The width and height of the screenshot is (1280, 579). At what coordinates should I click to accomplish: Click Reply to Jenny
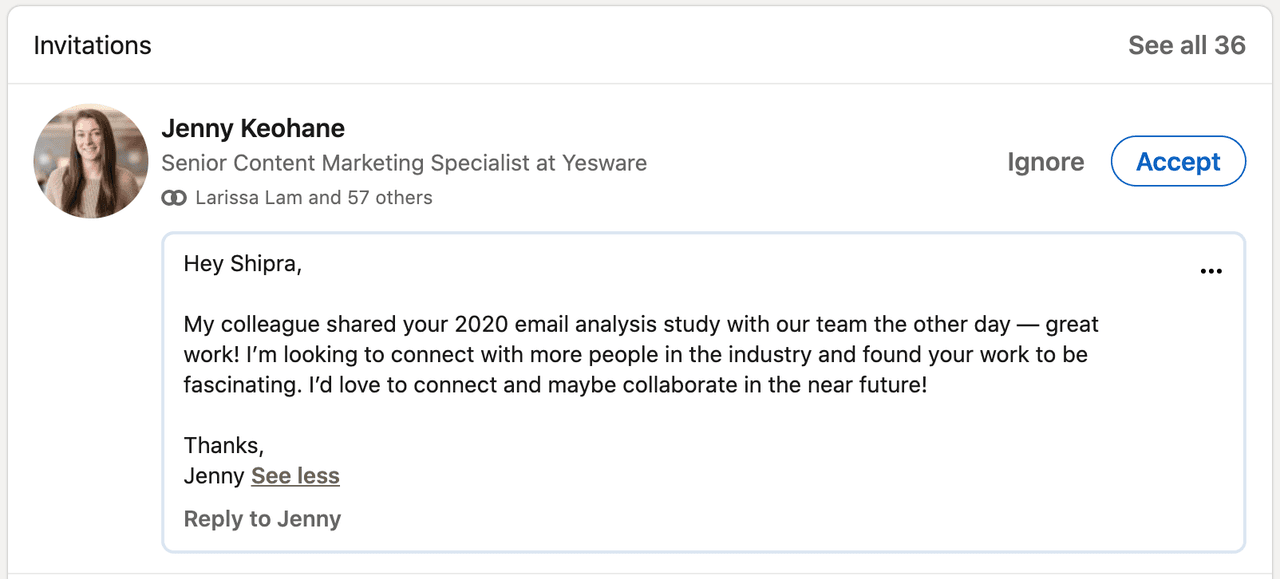pos(262,519)
